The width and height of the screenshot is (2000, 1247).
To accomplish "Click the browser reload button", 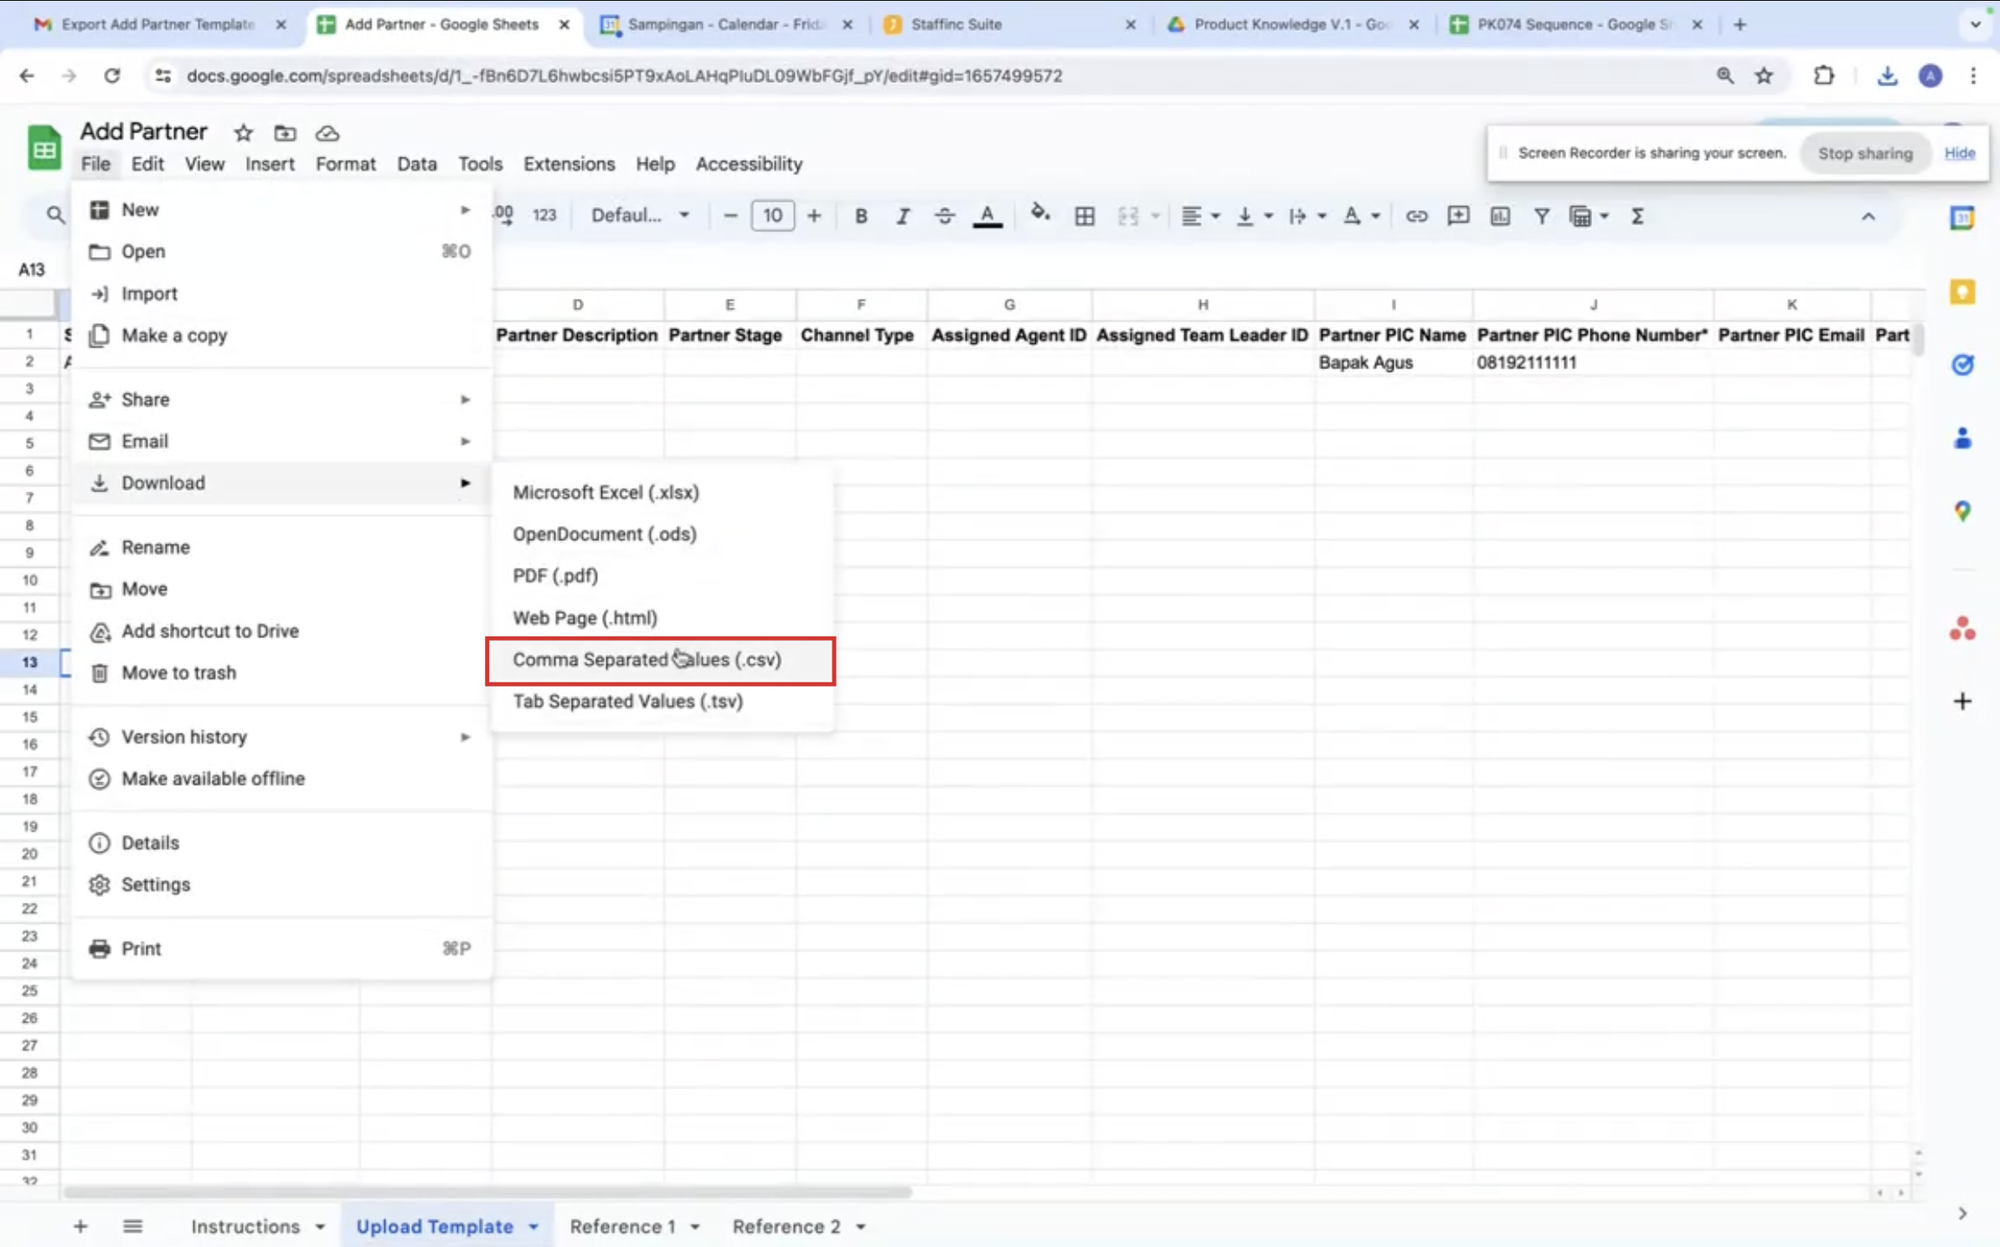I will [x=112, y=76].
